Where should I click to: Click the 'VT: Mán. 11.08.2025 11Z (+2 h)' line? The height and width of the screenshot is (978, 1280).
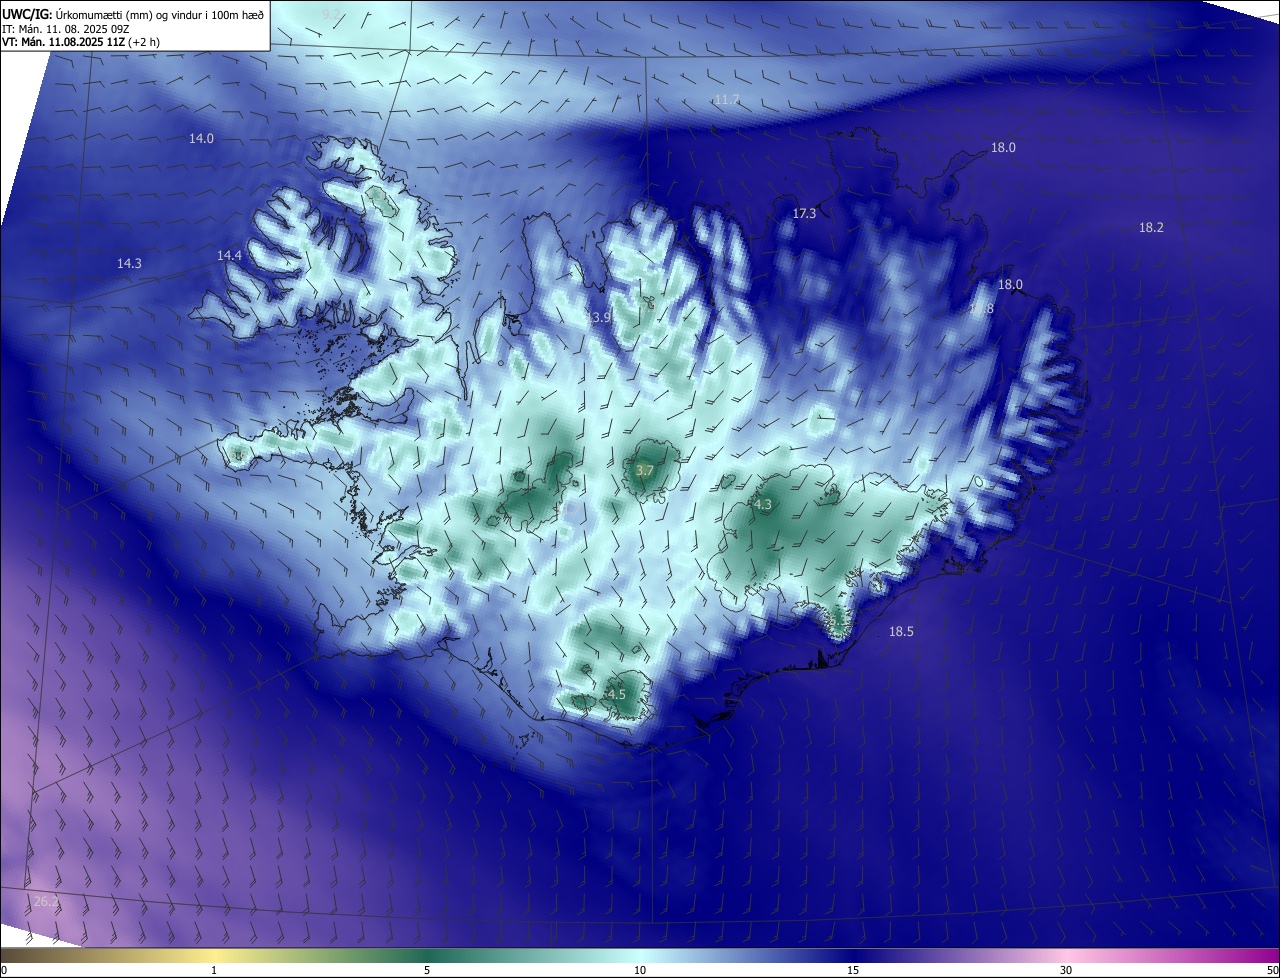(x=80, y=42)
